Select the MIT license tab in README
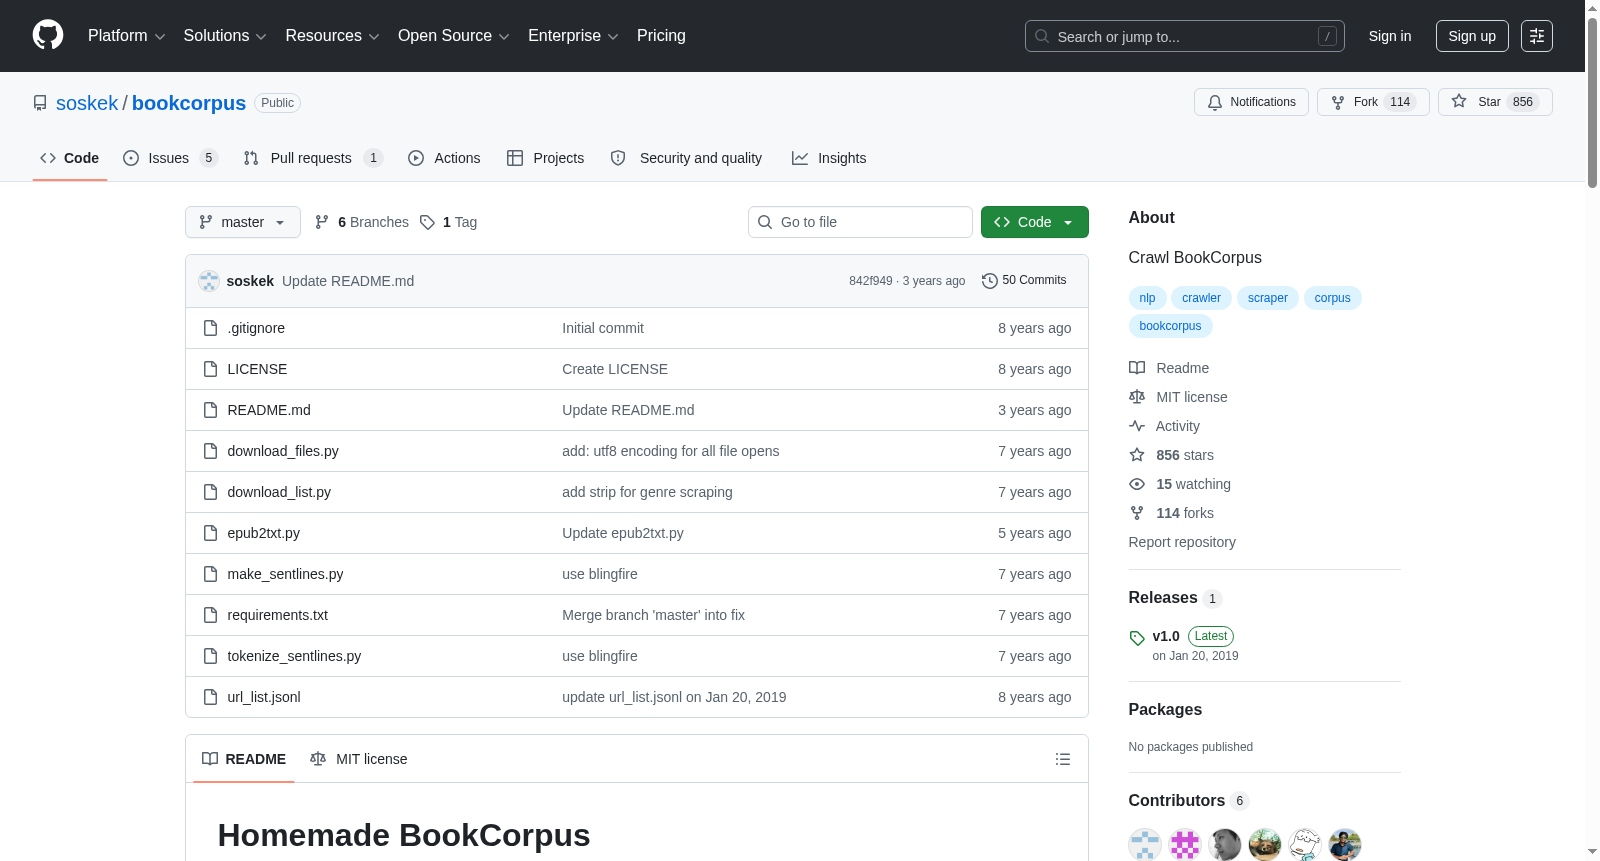 [359, 759]
